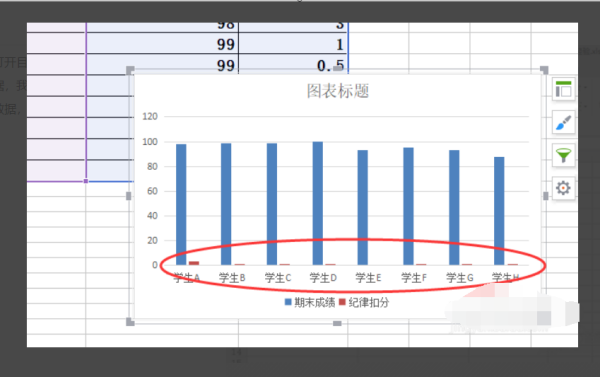The width and height of the screenshot is (600, 377).
Task: Click the purple selection range corner handle
Action: click(x=86, y=181)
